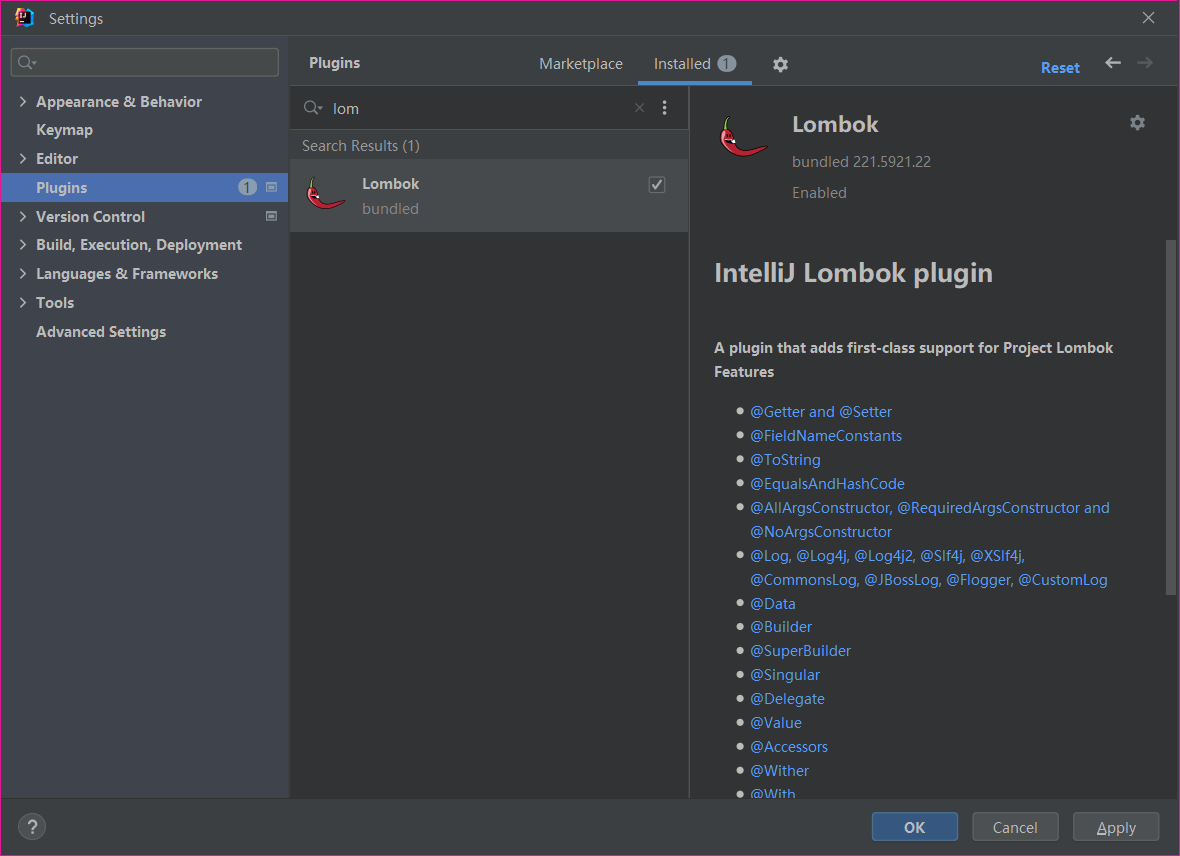
Task: Select Plugins in settings tree
Action: (144, 187)
